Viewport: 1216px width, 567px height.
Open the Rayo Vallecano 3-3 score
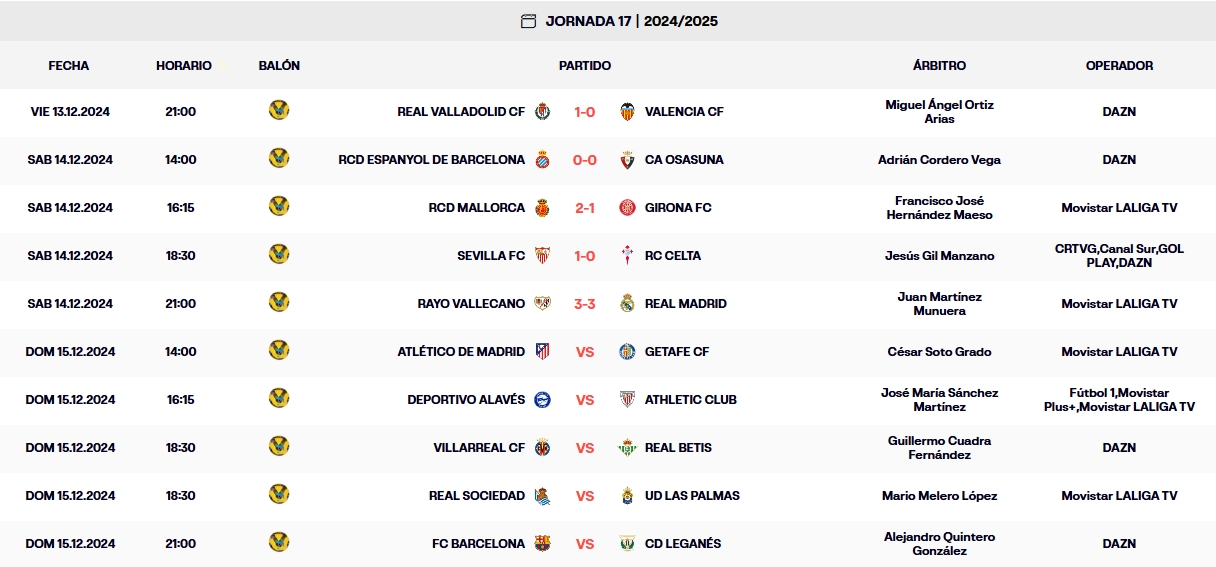point(585,304)
